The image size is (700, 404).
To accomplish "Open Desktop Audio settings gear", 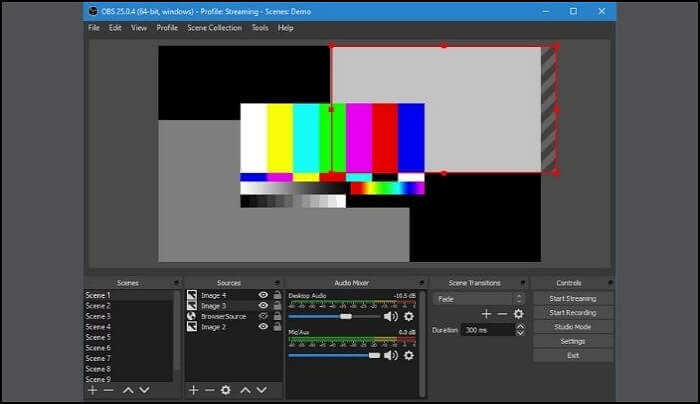I will 408,316.
